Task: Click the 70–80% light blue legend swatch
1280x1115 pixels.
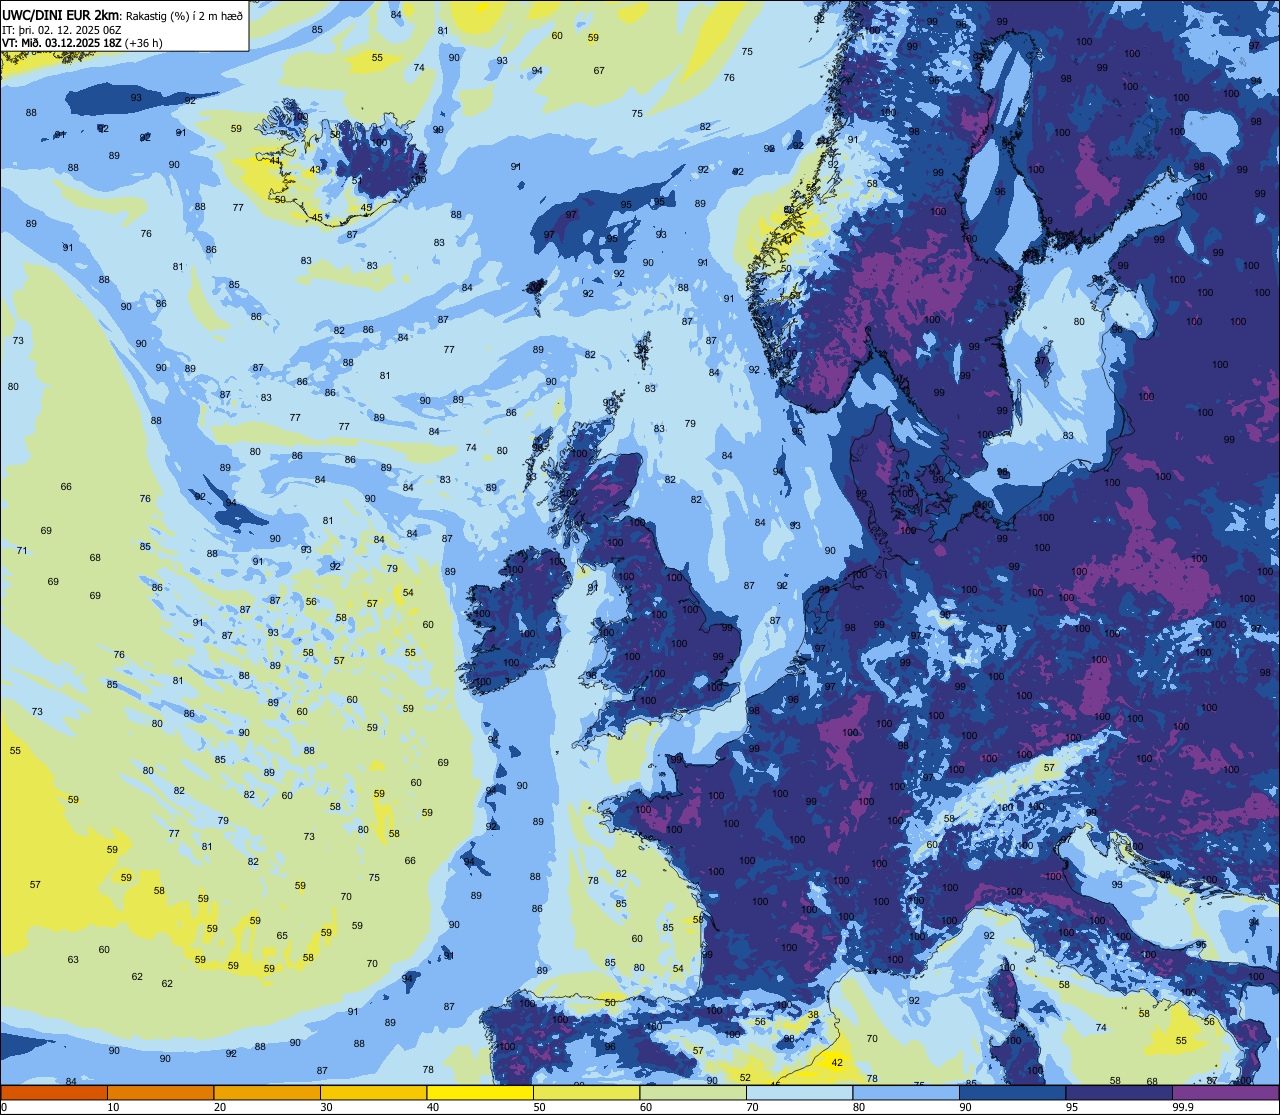Action: (x=799, y=1092)
